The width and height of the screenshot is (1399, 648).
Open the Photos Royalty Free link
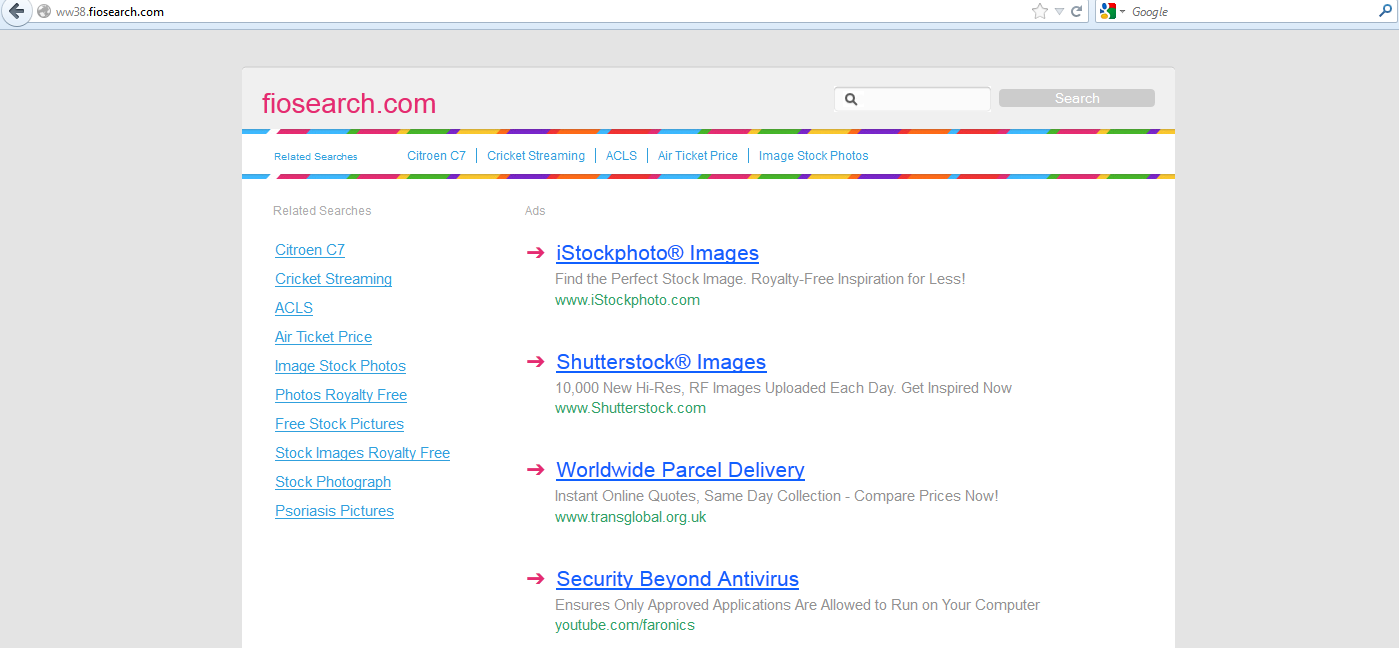[x=341, y=395]
